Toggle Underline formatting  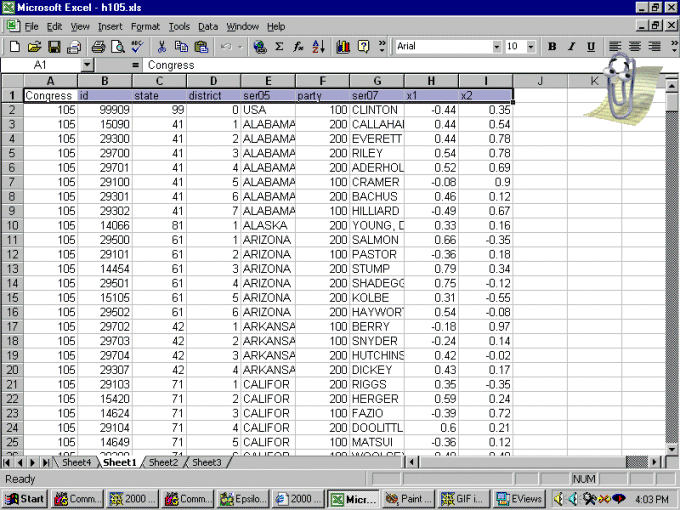(591, 47)
